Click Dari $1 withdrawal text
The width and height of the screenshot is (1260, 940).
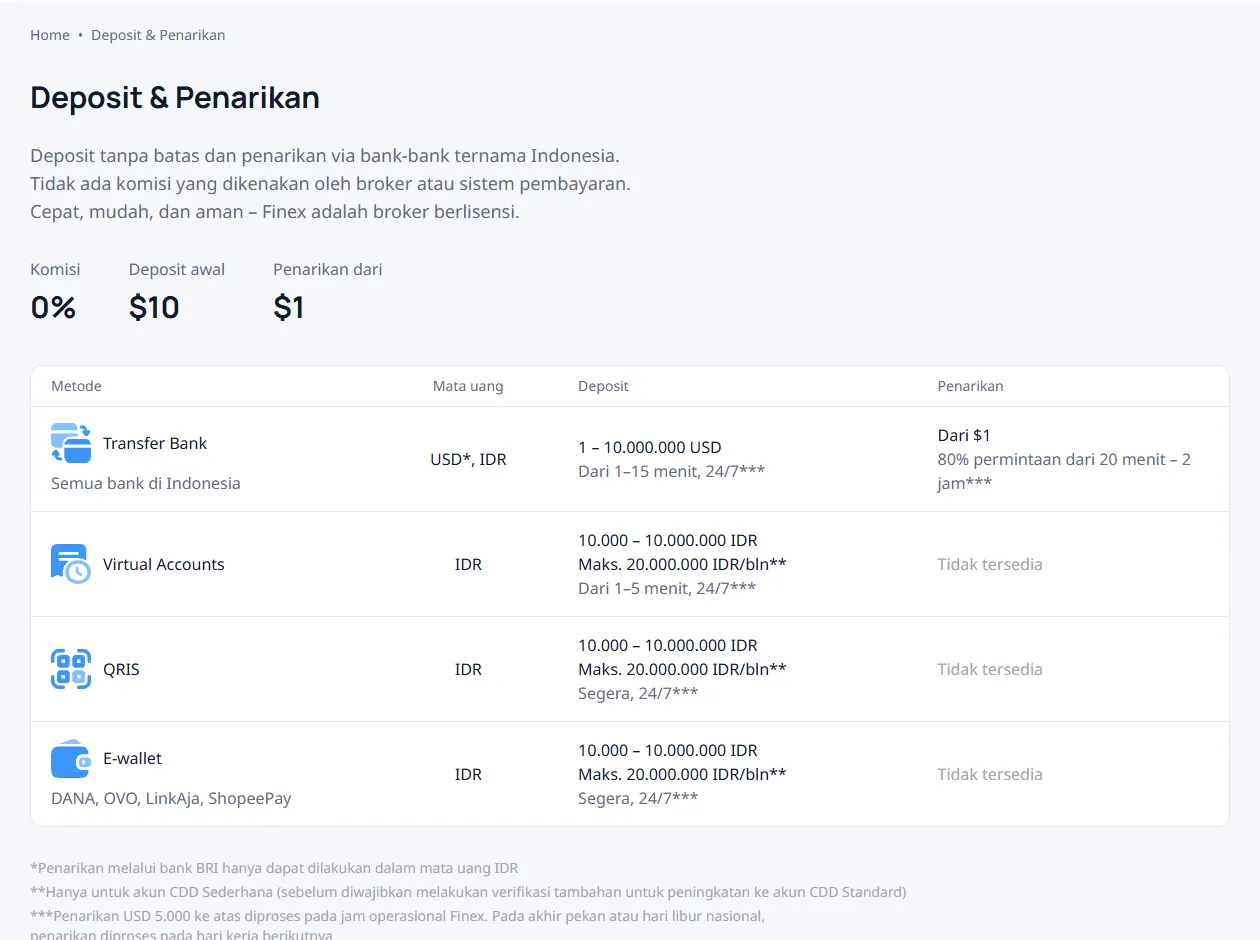point(964,435)
